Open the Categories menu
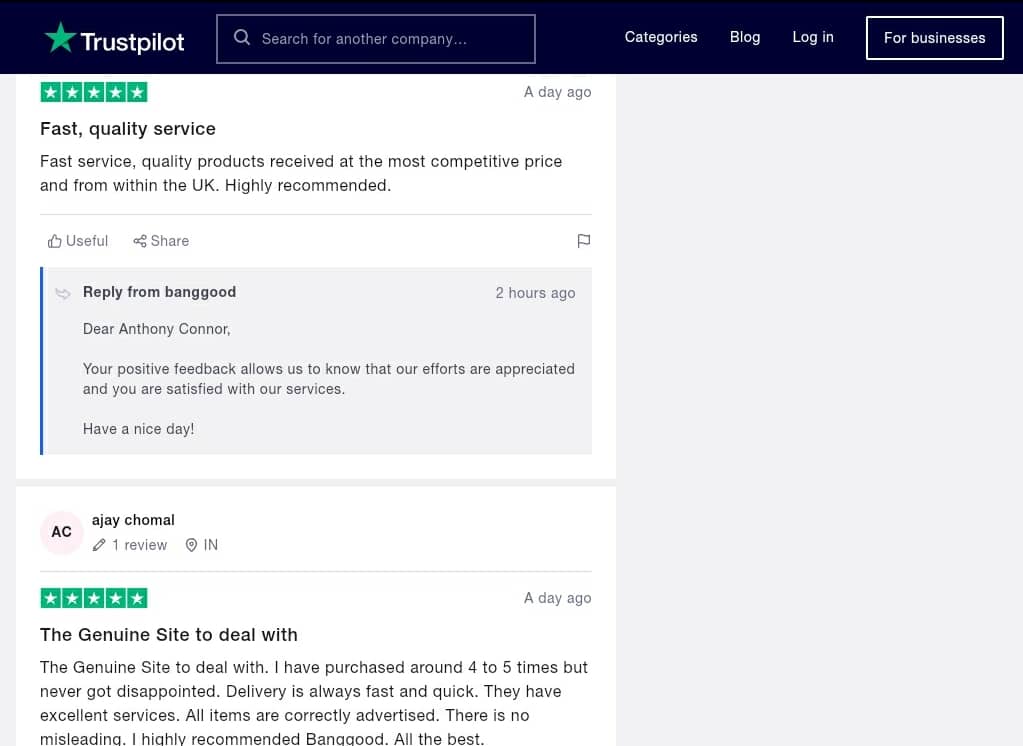Screen dimensions: 1023x746 pos(661,37)
